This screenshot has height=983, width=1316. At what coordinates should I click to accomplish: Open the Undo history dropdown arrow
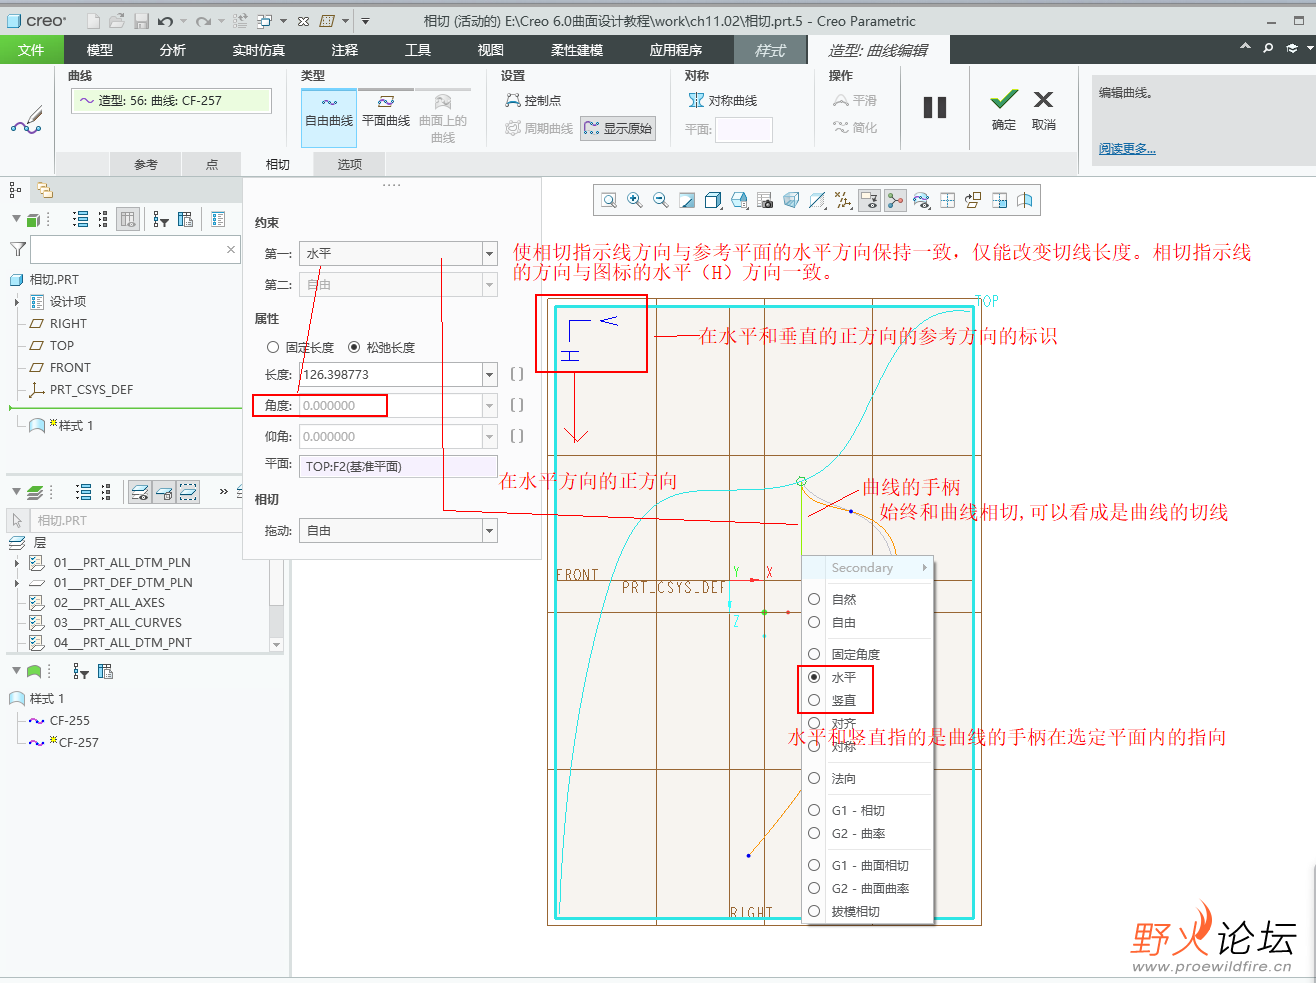pos(183,21)
